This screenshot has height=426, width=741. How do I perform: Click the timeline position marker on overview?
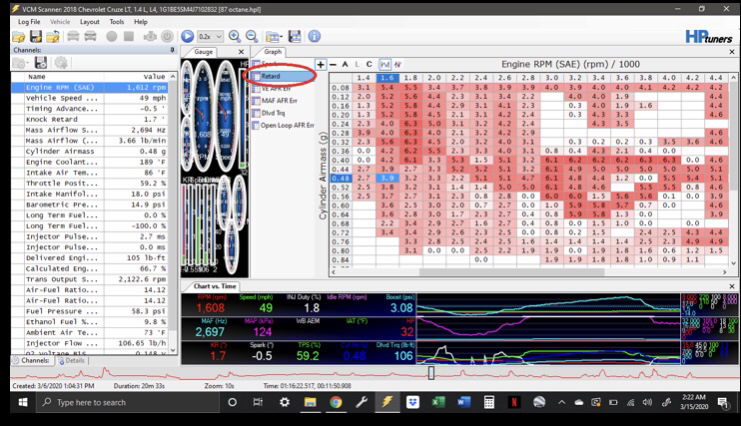pos(431,373)
